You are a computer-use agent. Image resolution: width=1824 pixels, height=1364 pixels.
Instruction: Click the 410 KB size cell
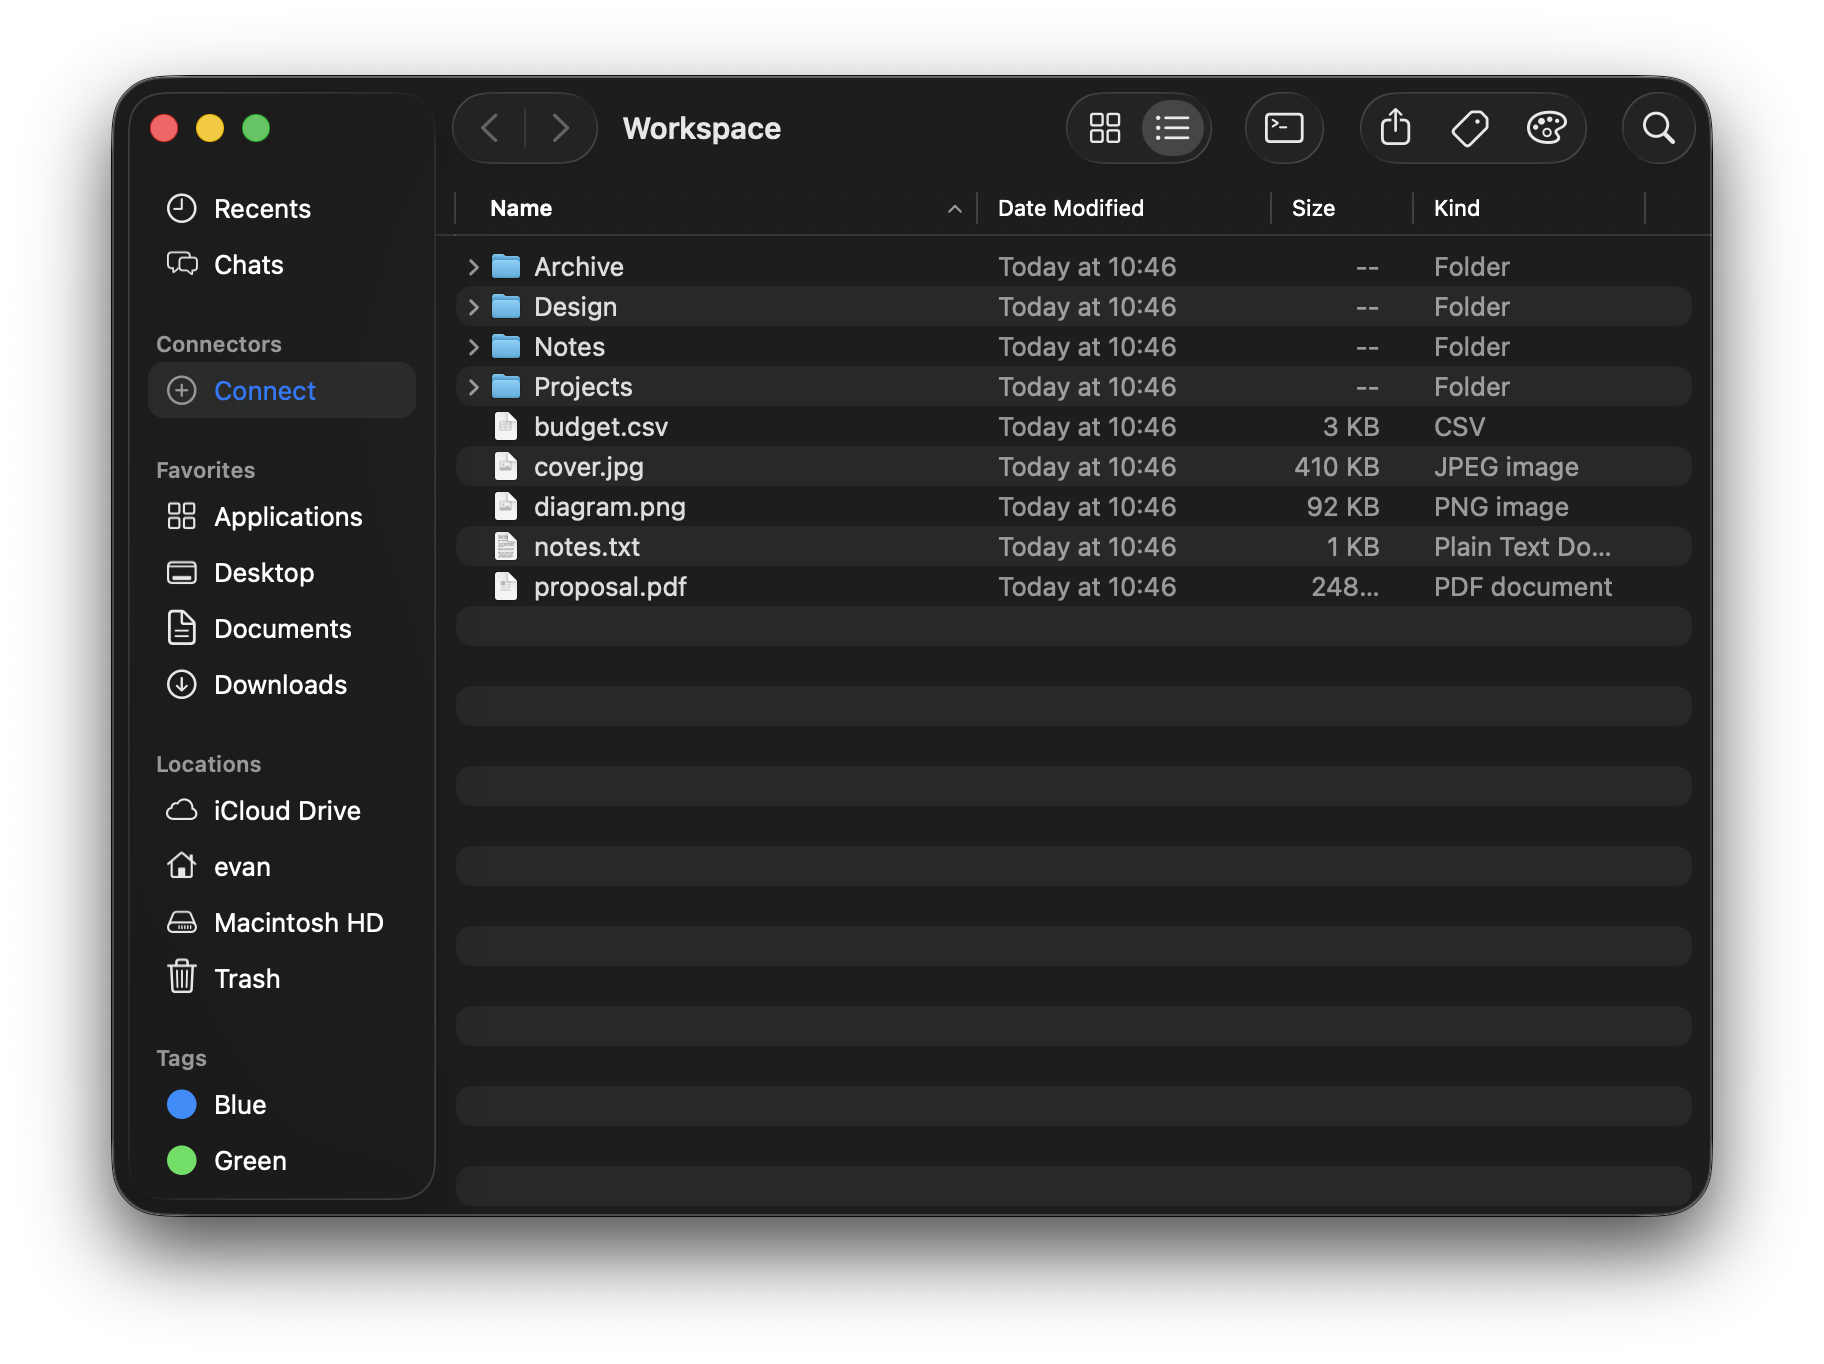pyautogui.click(x=1337, y=467)
